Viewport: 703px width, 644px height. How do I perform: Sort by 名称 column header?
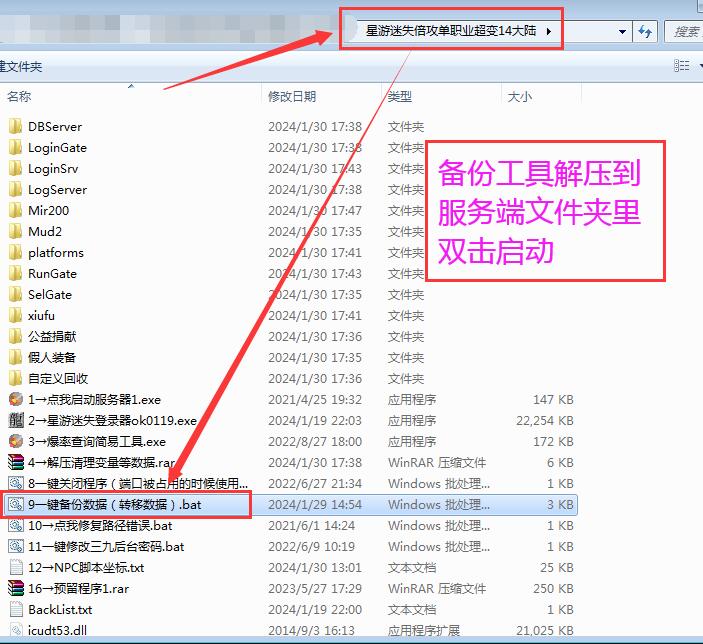[x=20, y=97]
